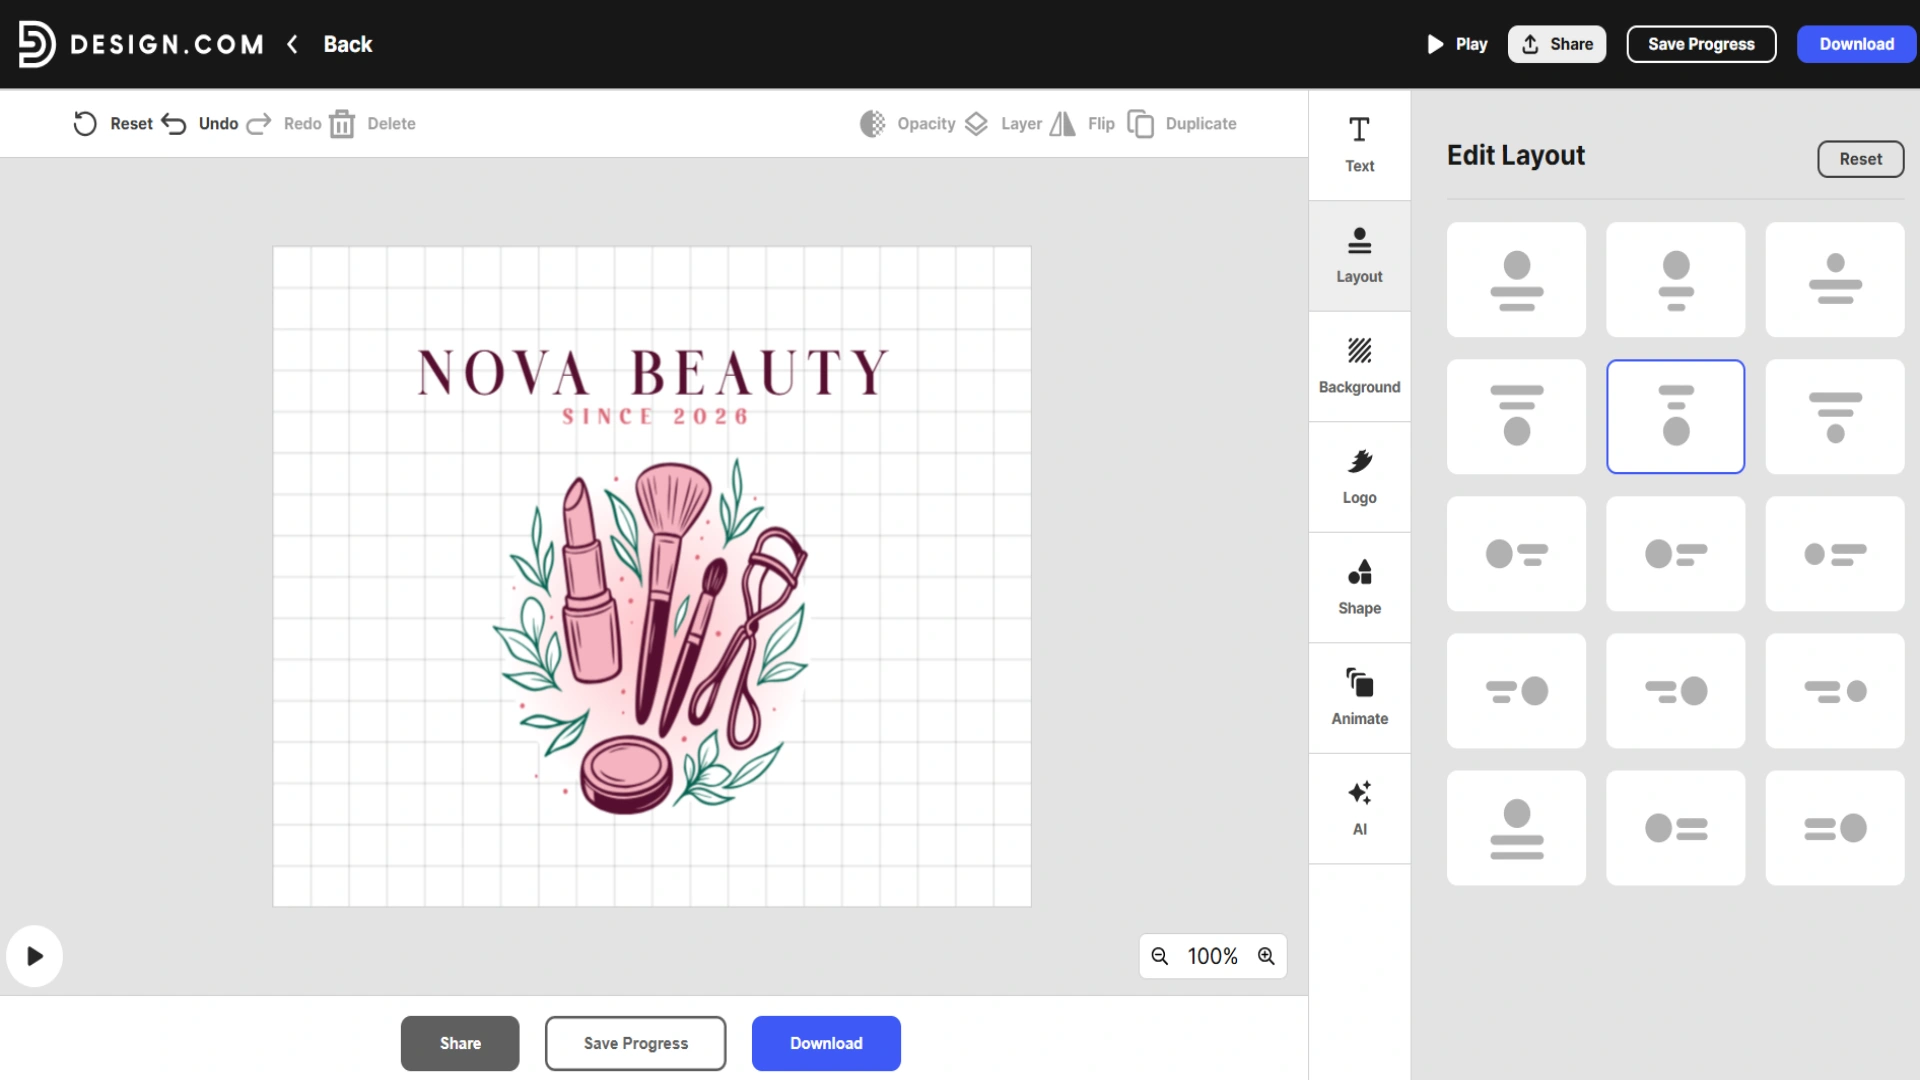1920x1080 pixels.
Task: Click the Back link in the header
Action: (347, 44)
